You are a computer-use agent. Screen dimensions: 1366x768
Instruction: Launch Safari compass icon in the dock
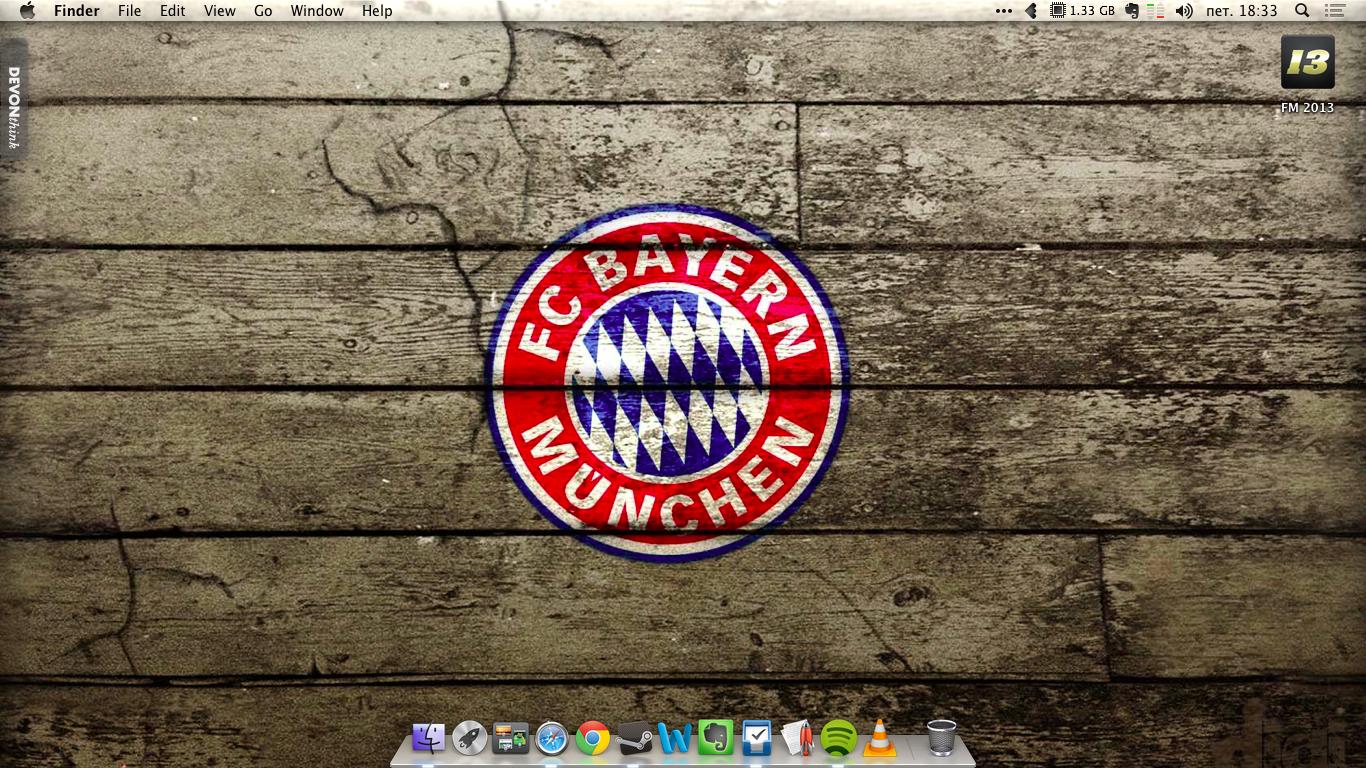pyautogui.click(x=552, y=739)
